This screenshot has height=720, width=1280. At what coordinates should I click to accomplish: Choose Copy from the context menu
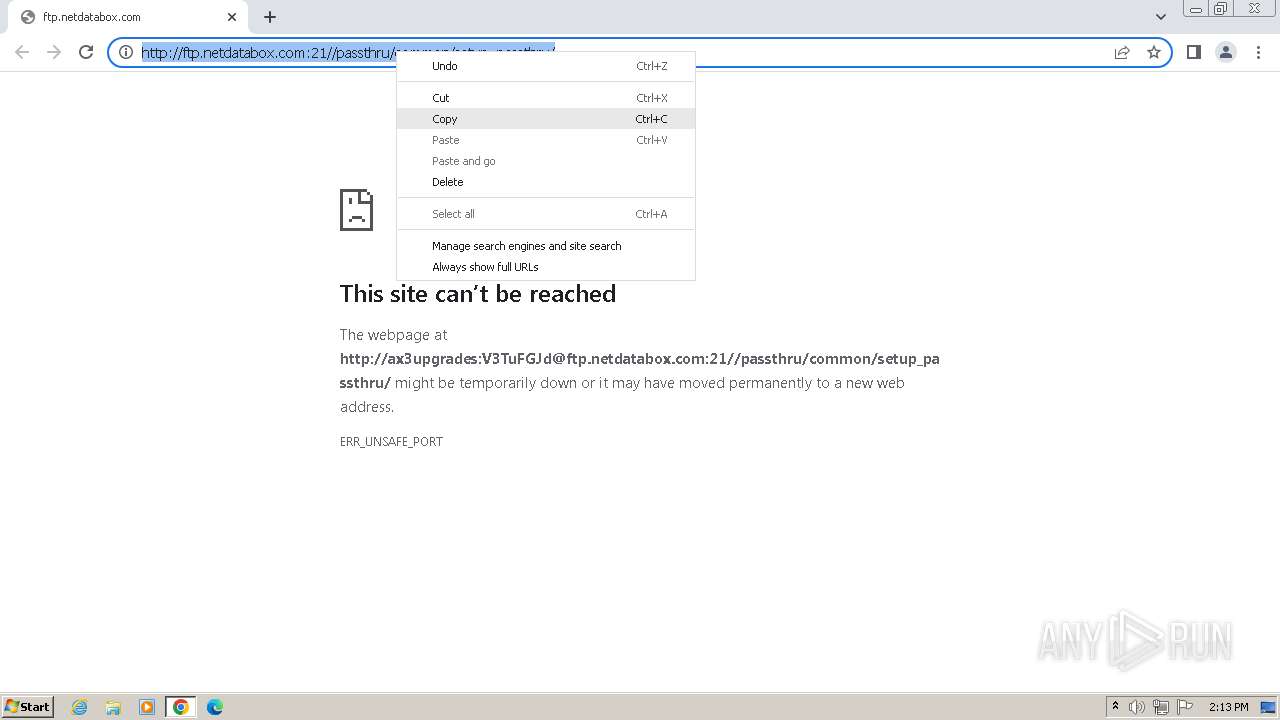pos(546,119)
